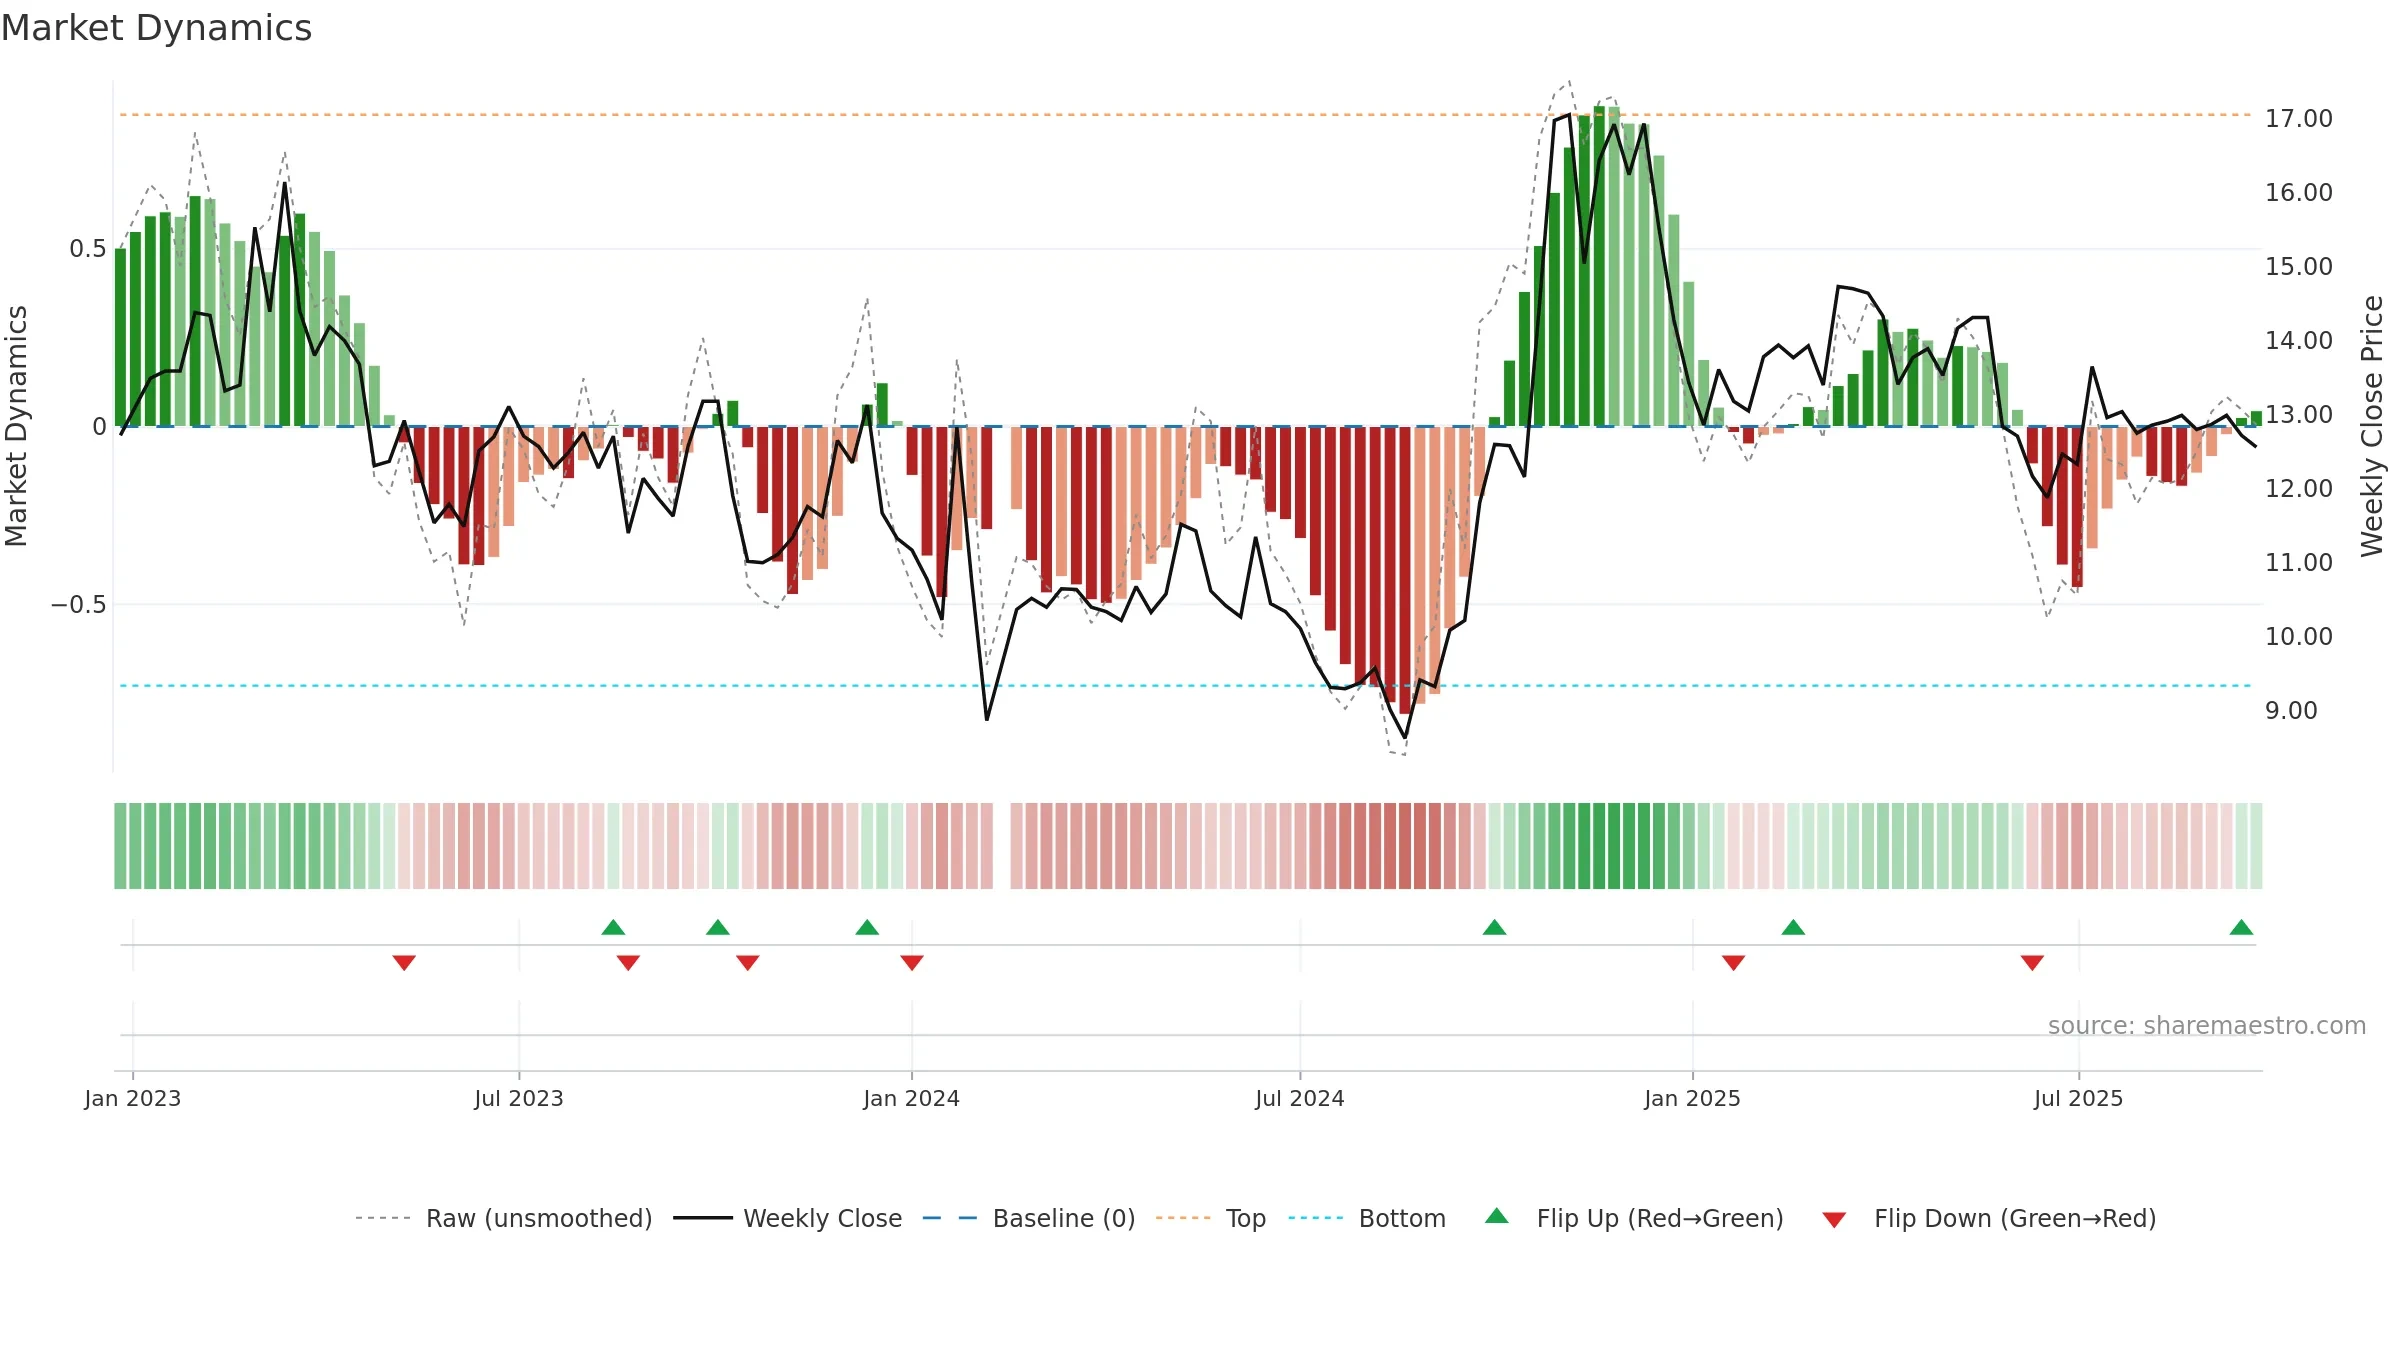
Task: Toggle the Raw (unsmoothed) legend entry
Action: coord(503,1218)
